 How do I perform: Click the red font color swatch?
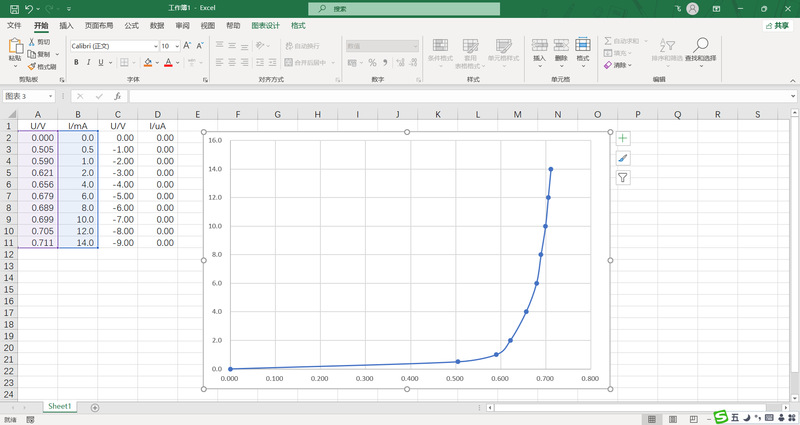tap(168, 62)
